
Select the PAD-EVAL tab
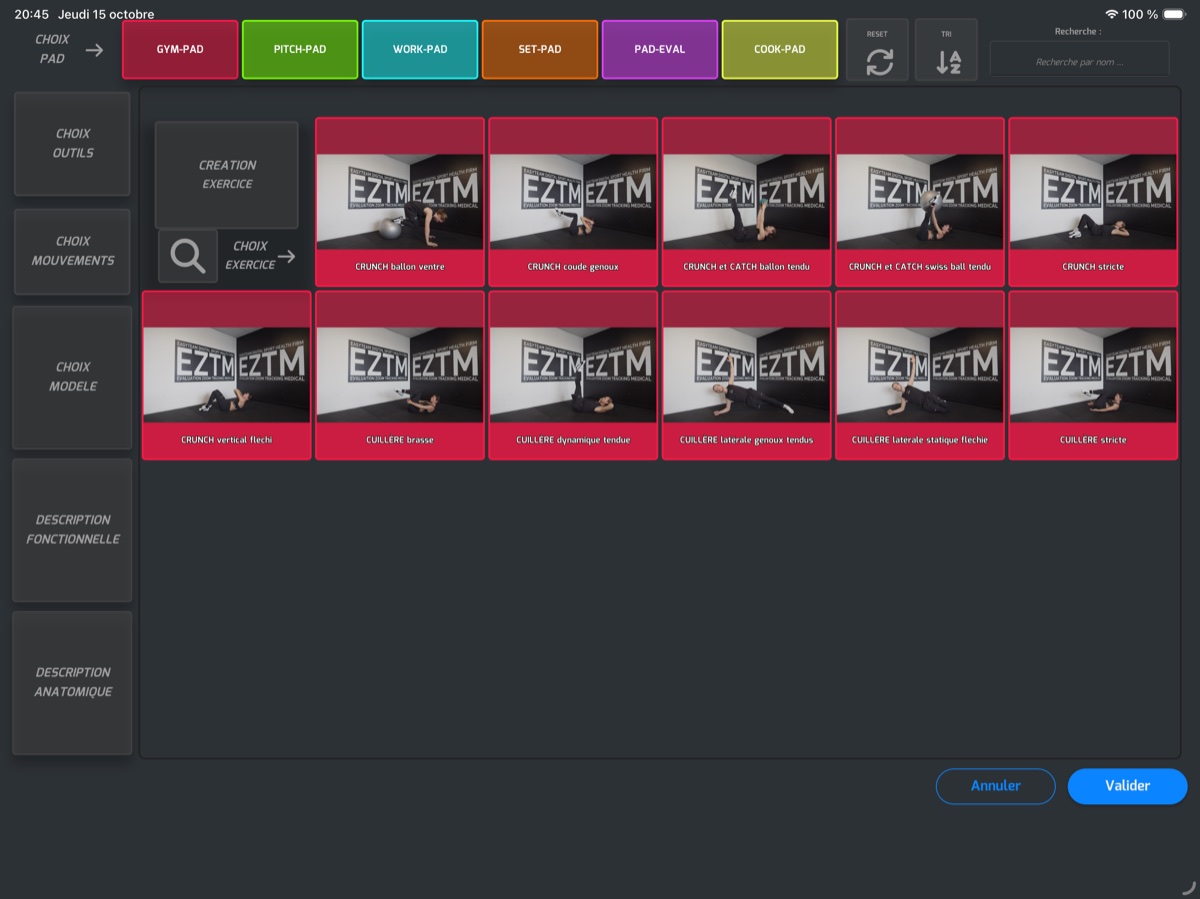660,49
